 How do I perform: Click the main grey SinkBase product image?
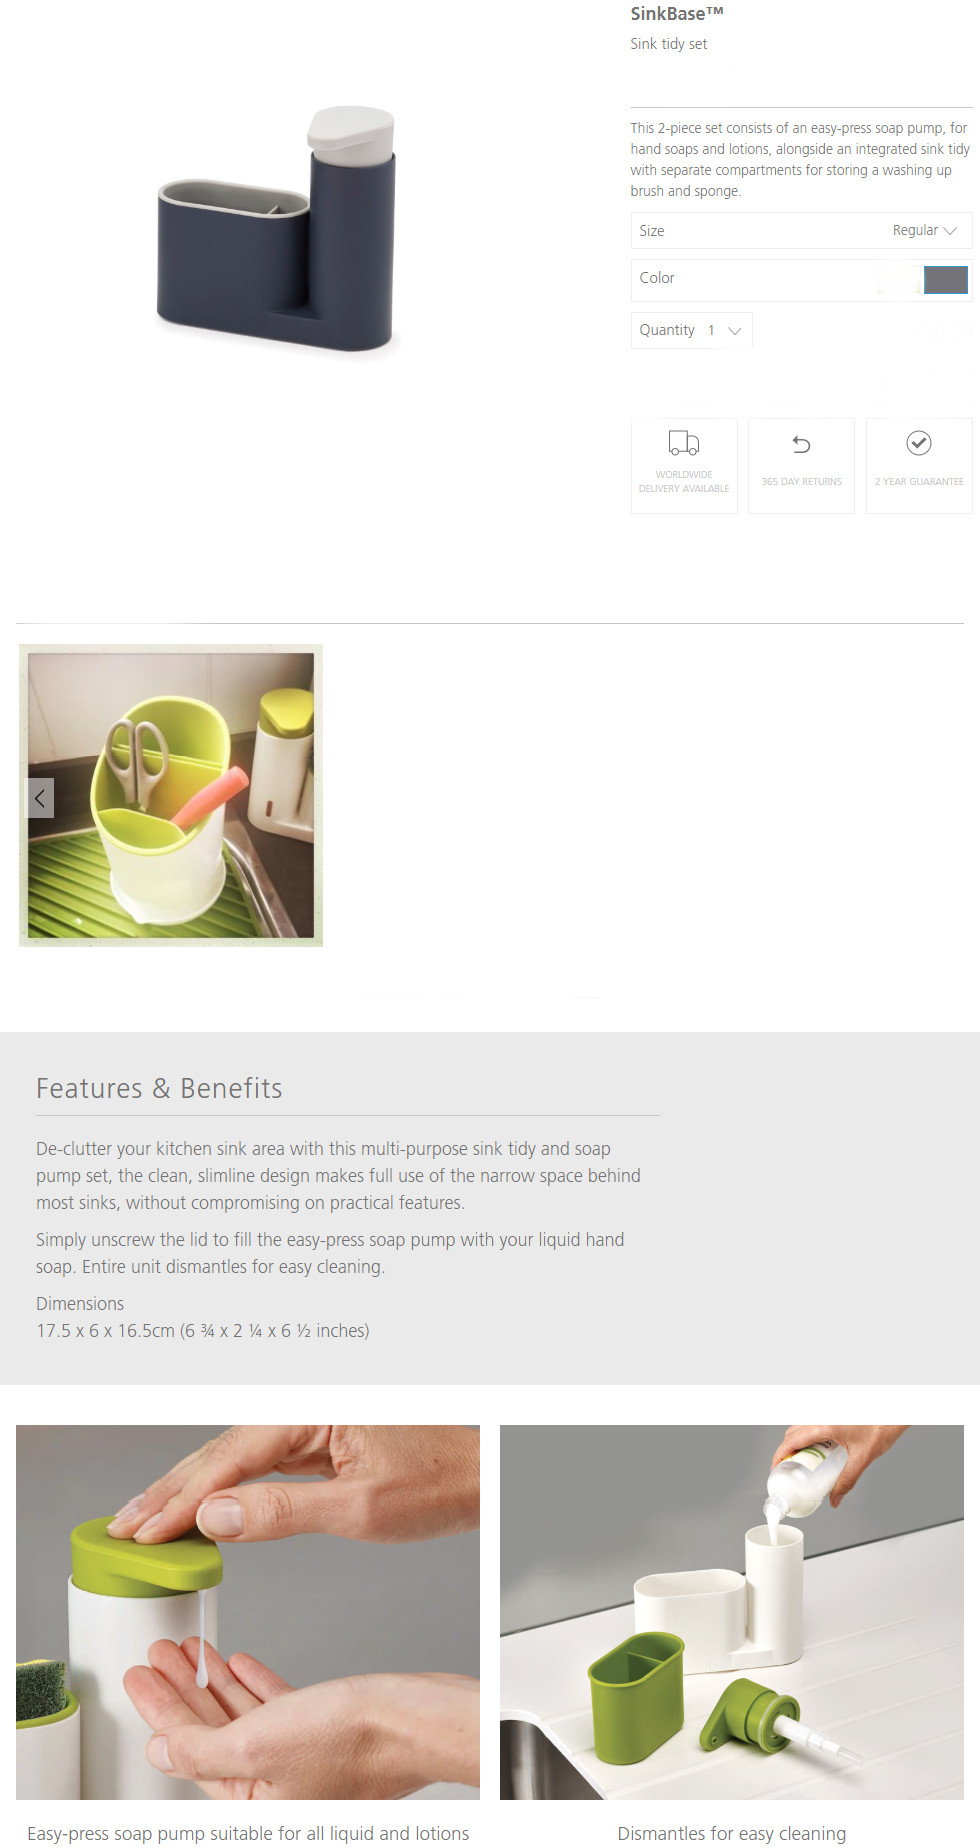click(278, 230)
